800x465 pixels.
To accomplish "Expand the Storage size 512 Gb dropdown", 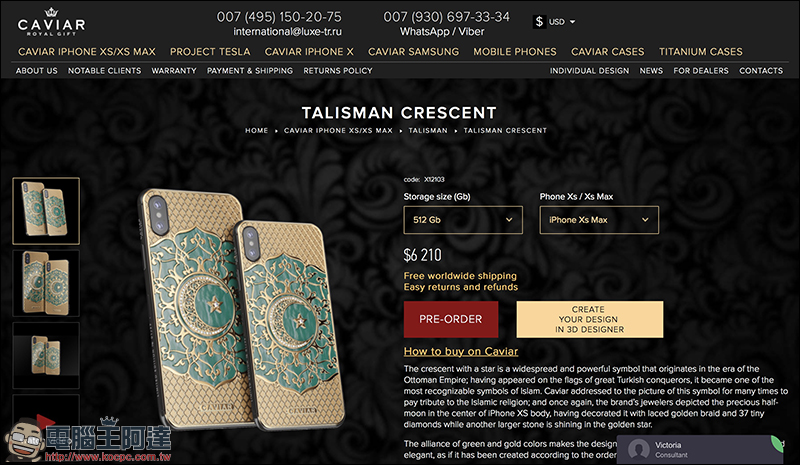I will point(463,220).
